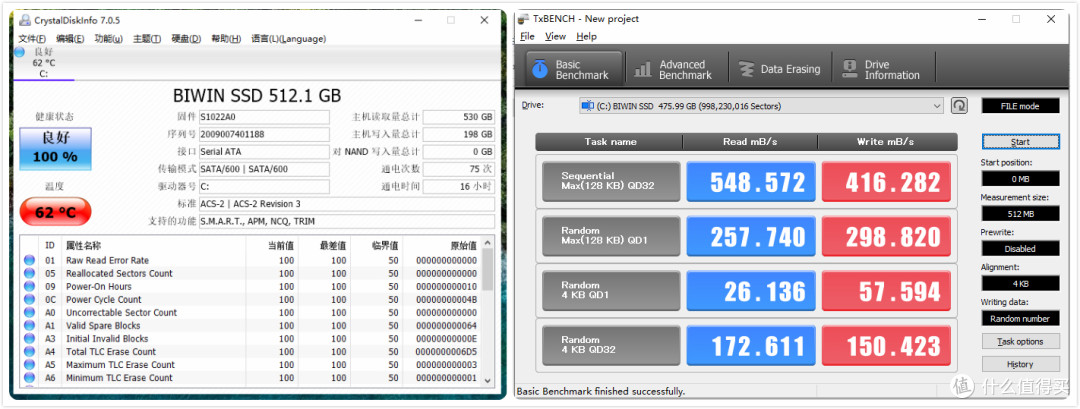The height and width of the screenshot is (409, 1080).
Task: Open the 主题(T) menu in CrystalDiskInfo
Action: [147, 39]
